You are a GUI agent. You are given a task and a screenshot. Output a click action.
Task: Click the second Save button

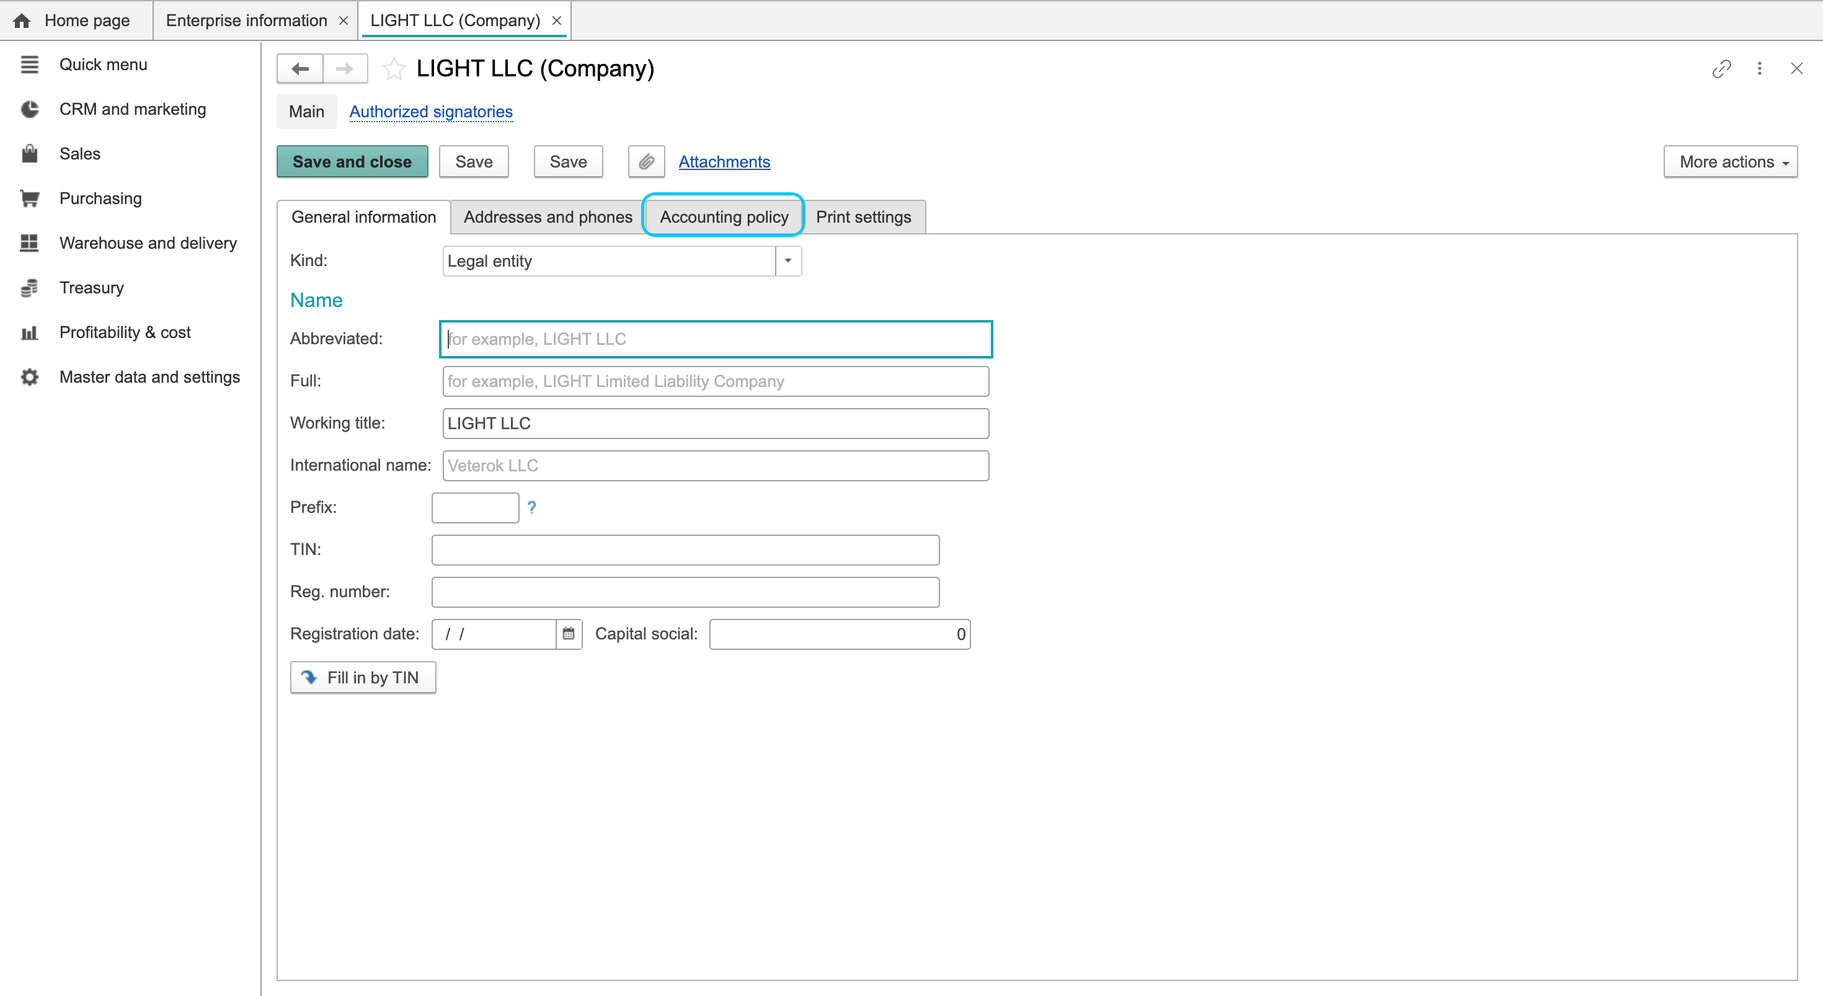click(568, 162)
